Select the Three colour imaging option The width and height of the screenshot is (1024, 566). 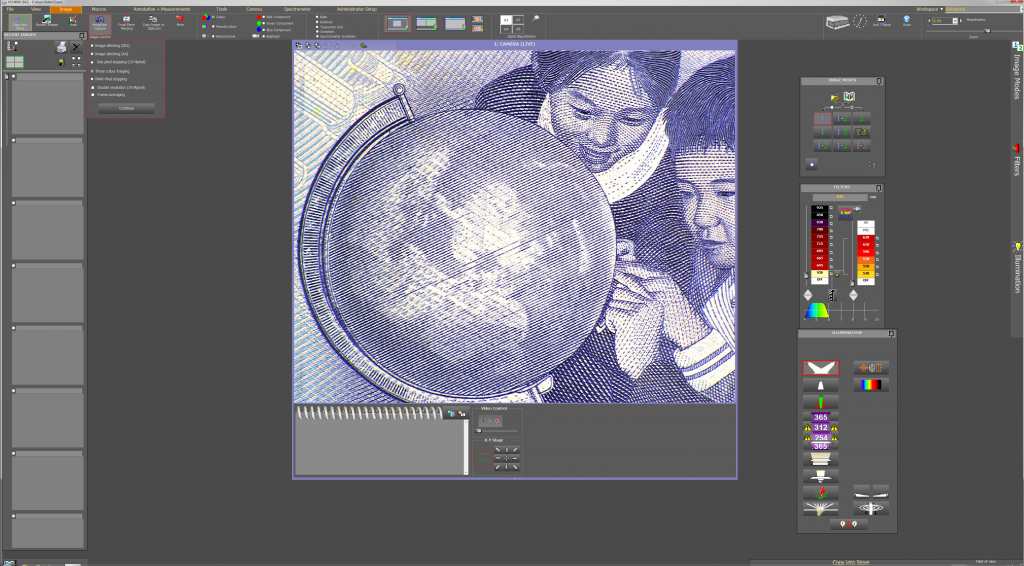click(92, 71)
